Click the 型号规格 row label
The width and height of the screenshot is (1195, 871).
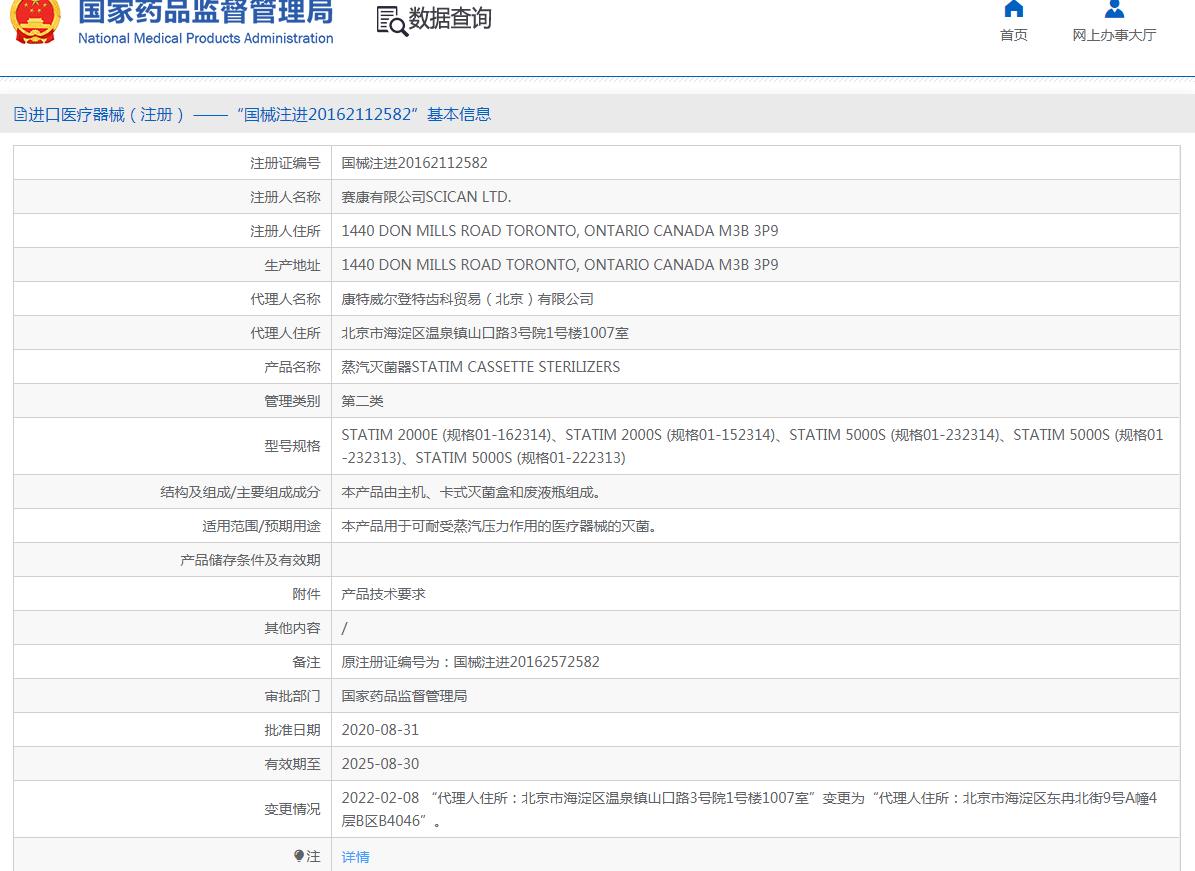tap(292, 446)
